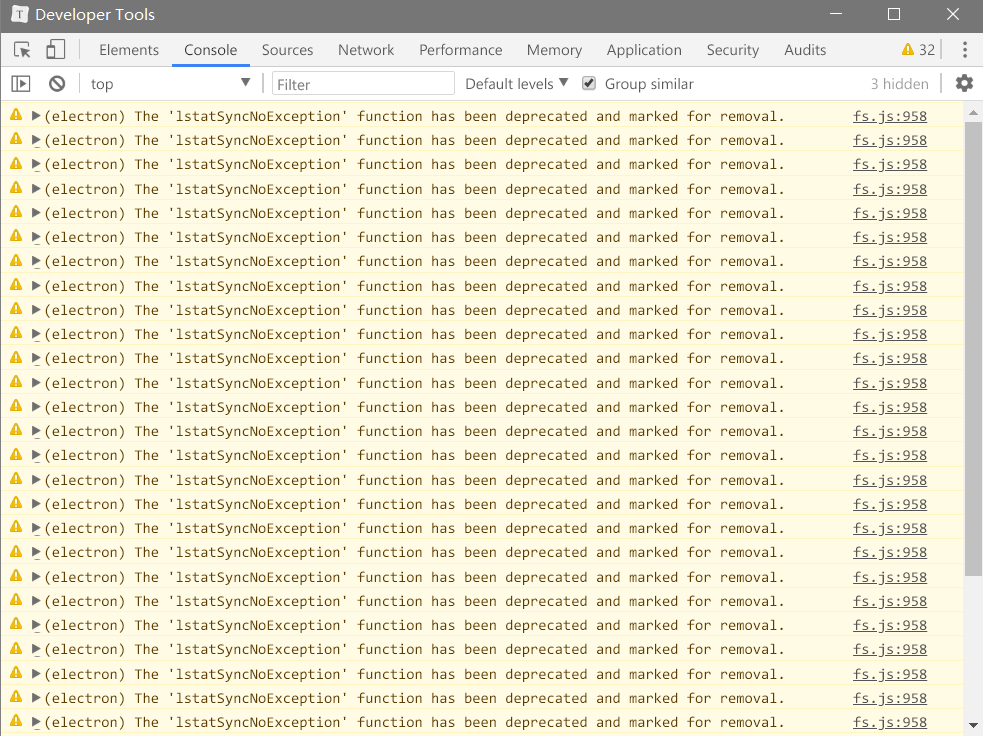Viewport: 983px width, 736px height.
Task: Open the top frame context dropdown
Action: tap(170, 84)
